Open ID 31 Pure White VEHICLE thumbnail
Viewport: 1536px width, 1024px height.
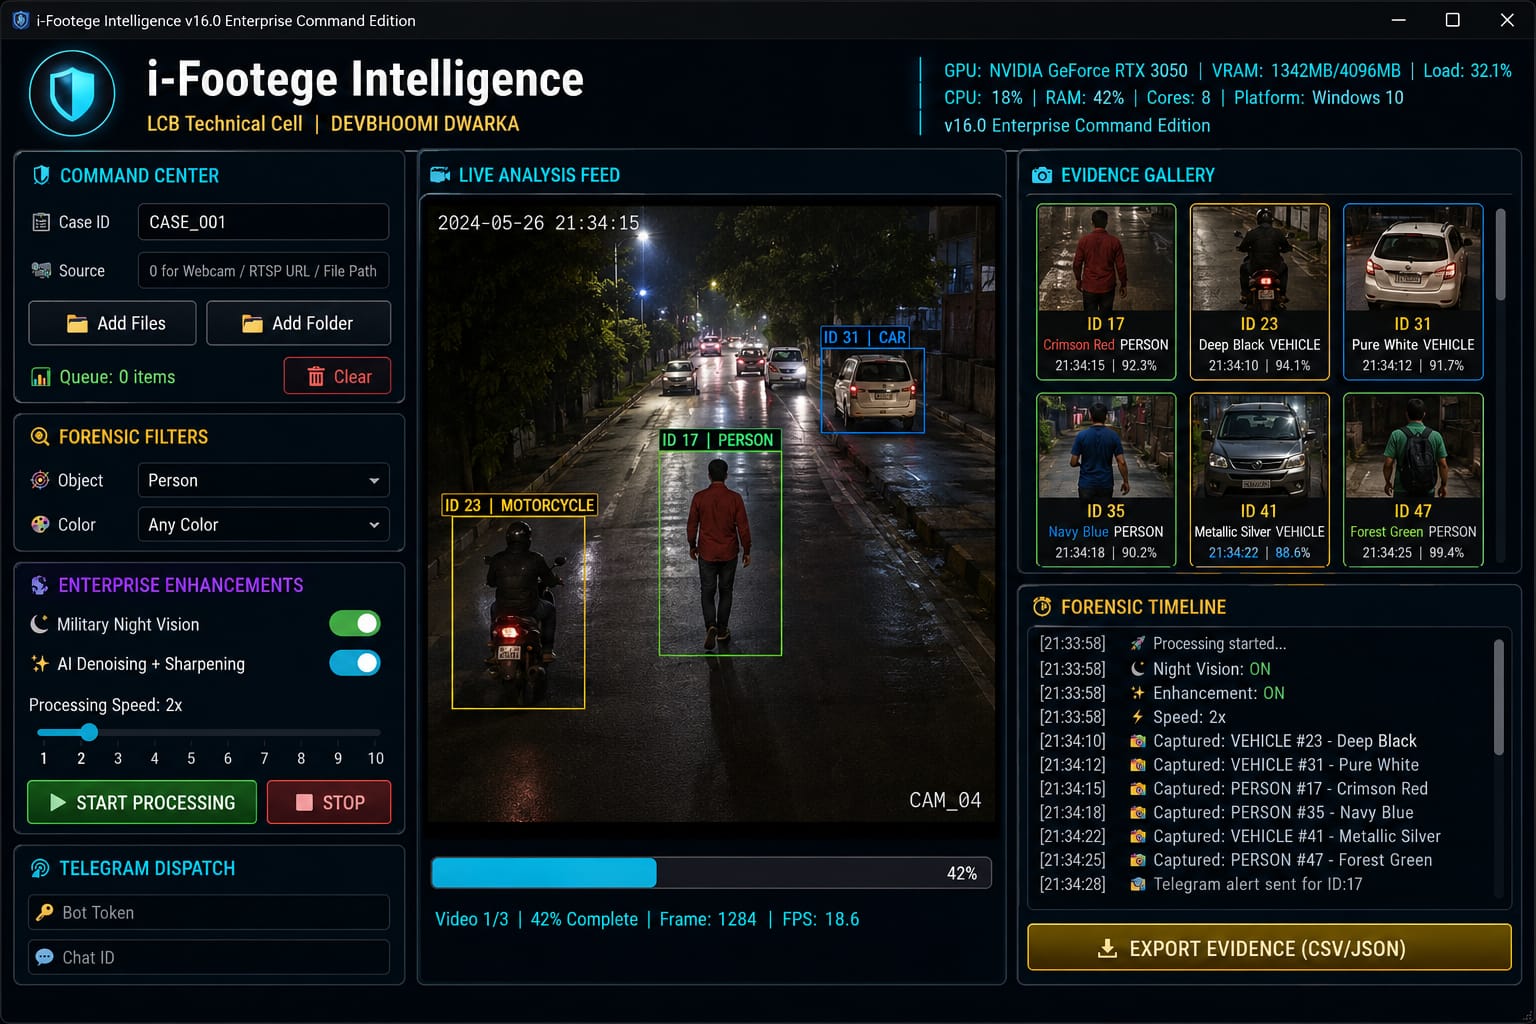1413,291
